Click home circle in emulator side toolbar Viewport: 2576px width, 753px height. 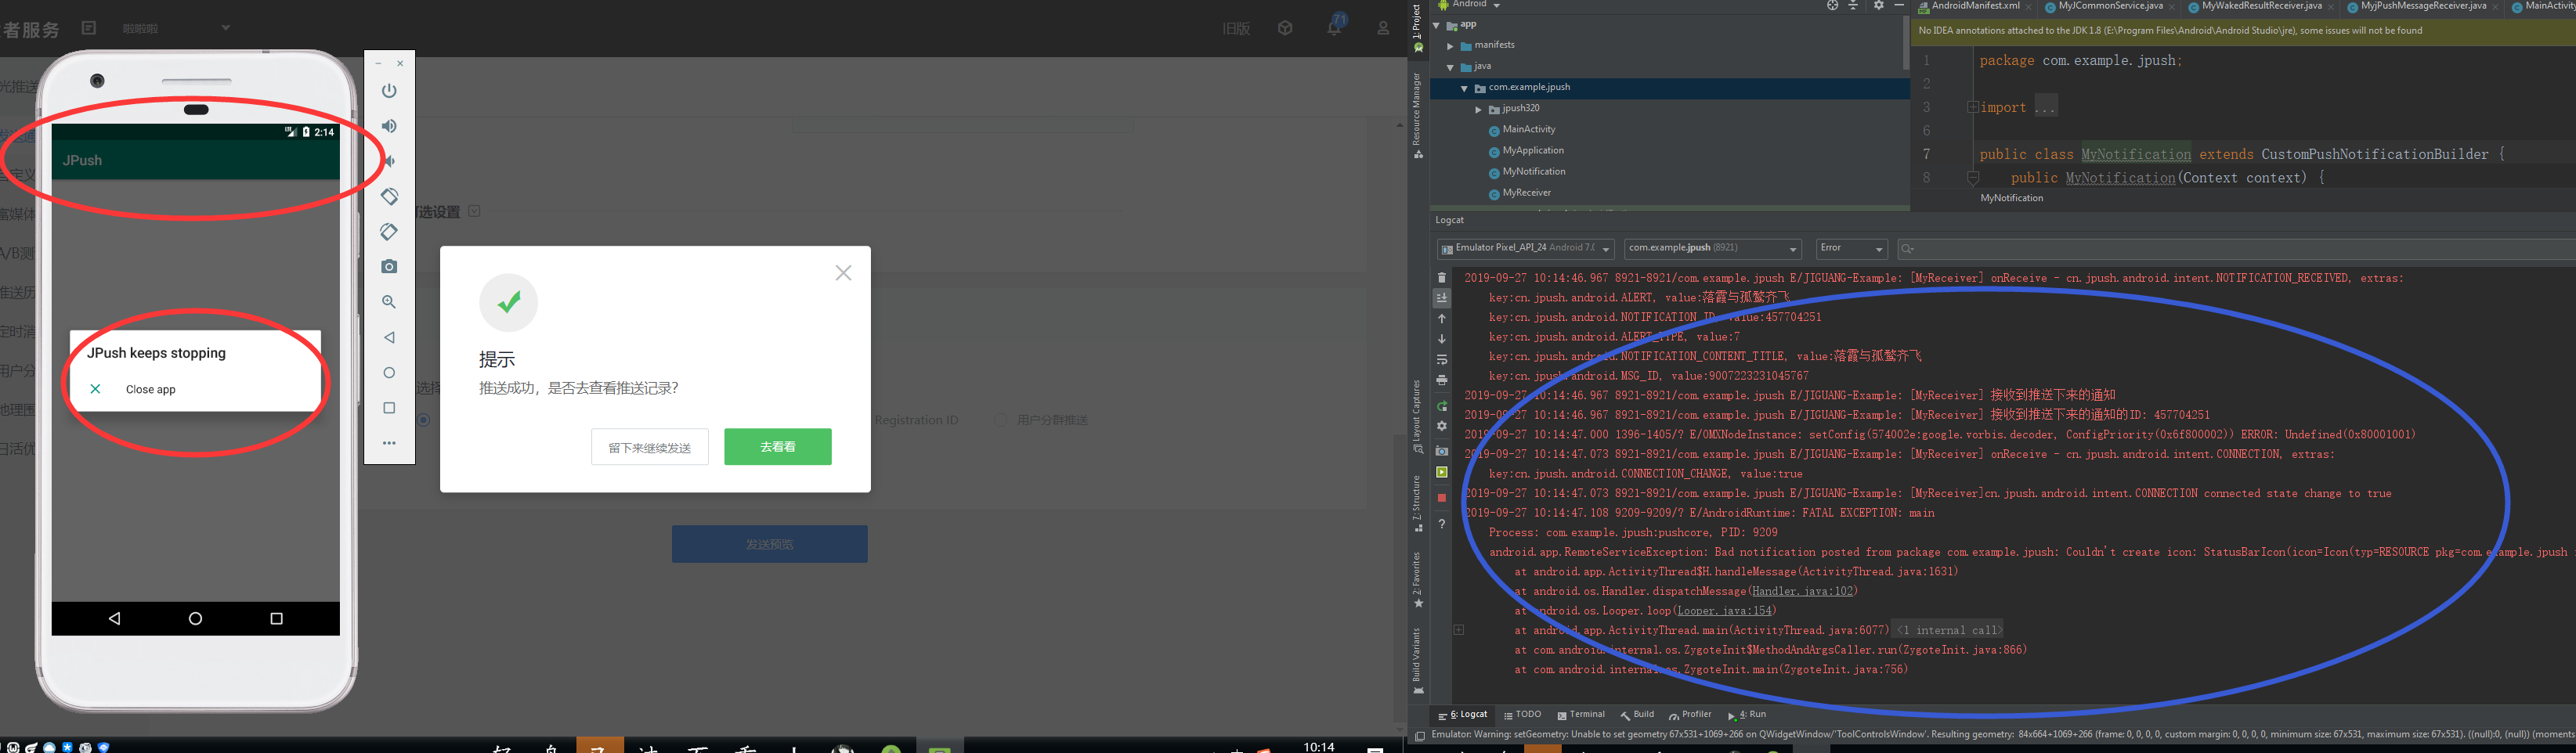(x=389, y=372)
